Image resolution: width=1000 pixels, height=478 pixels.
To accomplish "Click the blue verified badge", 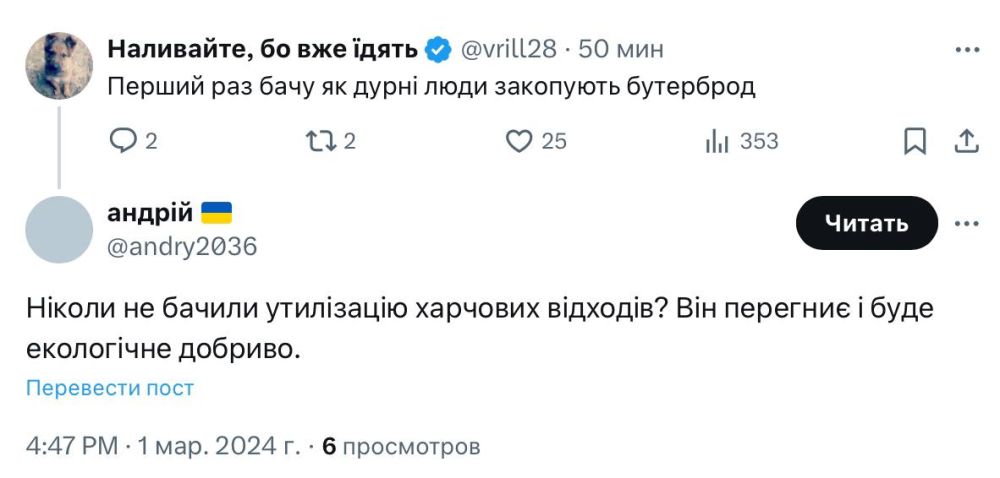I will tap(437, 48).
